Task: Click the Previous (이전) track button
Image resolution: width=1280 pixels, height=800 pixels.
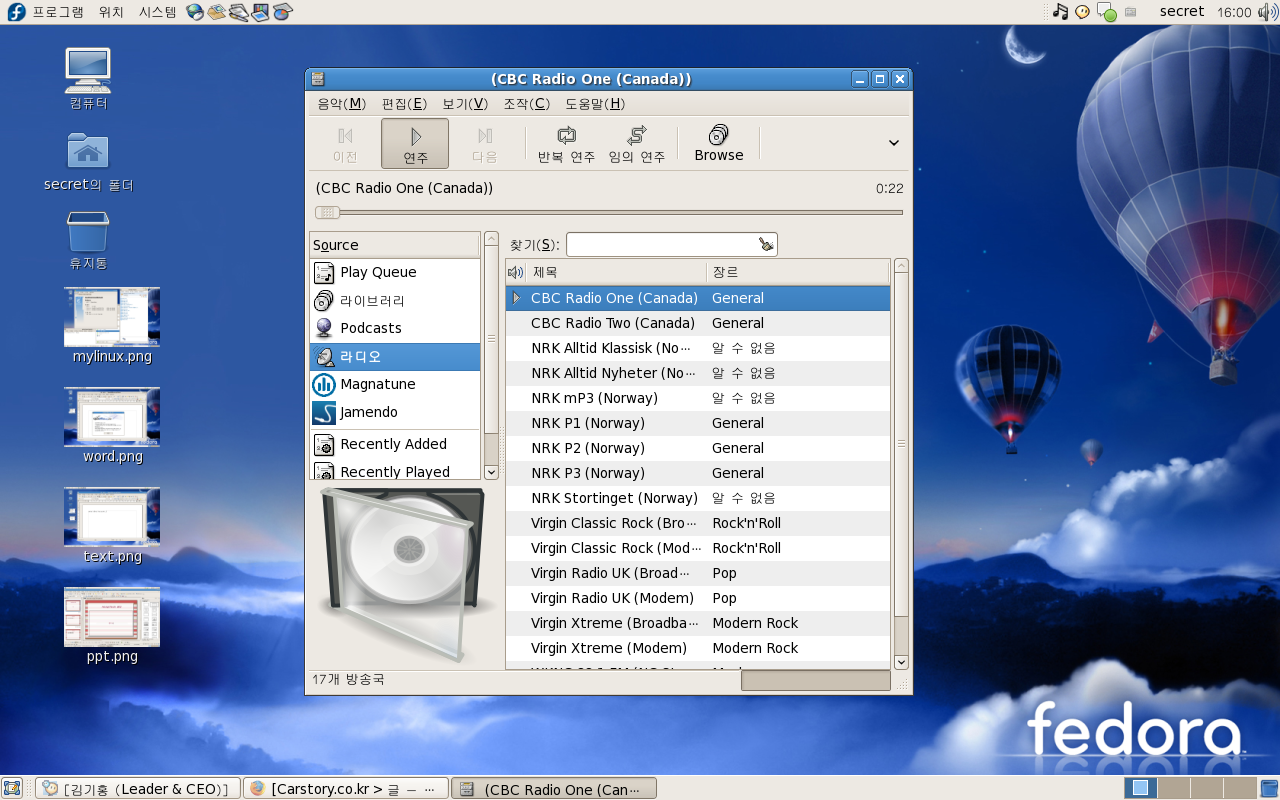Action: pos(345,144)
